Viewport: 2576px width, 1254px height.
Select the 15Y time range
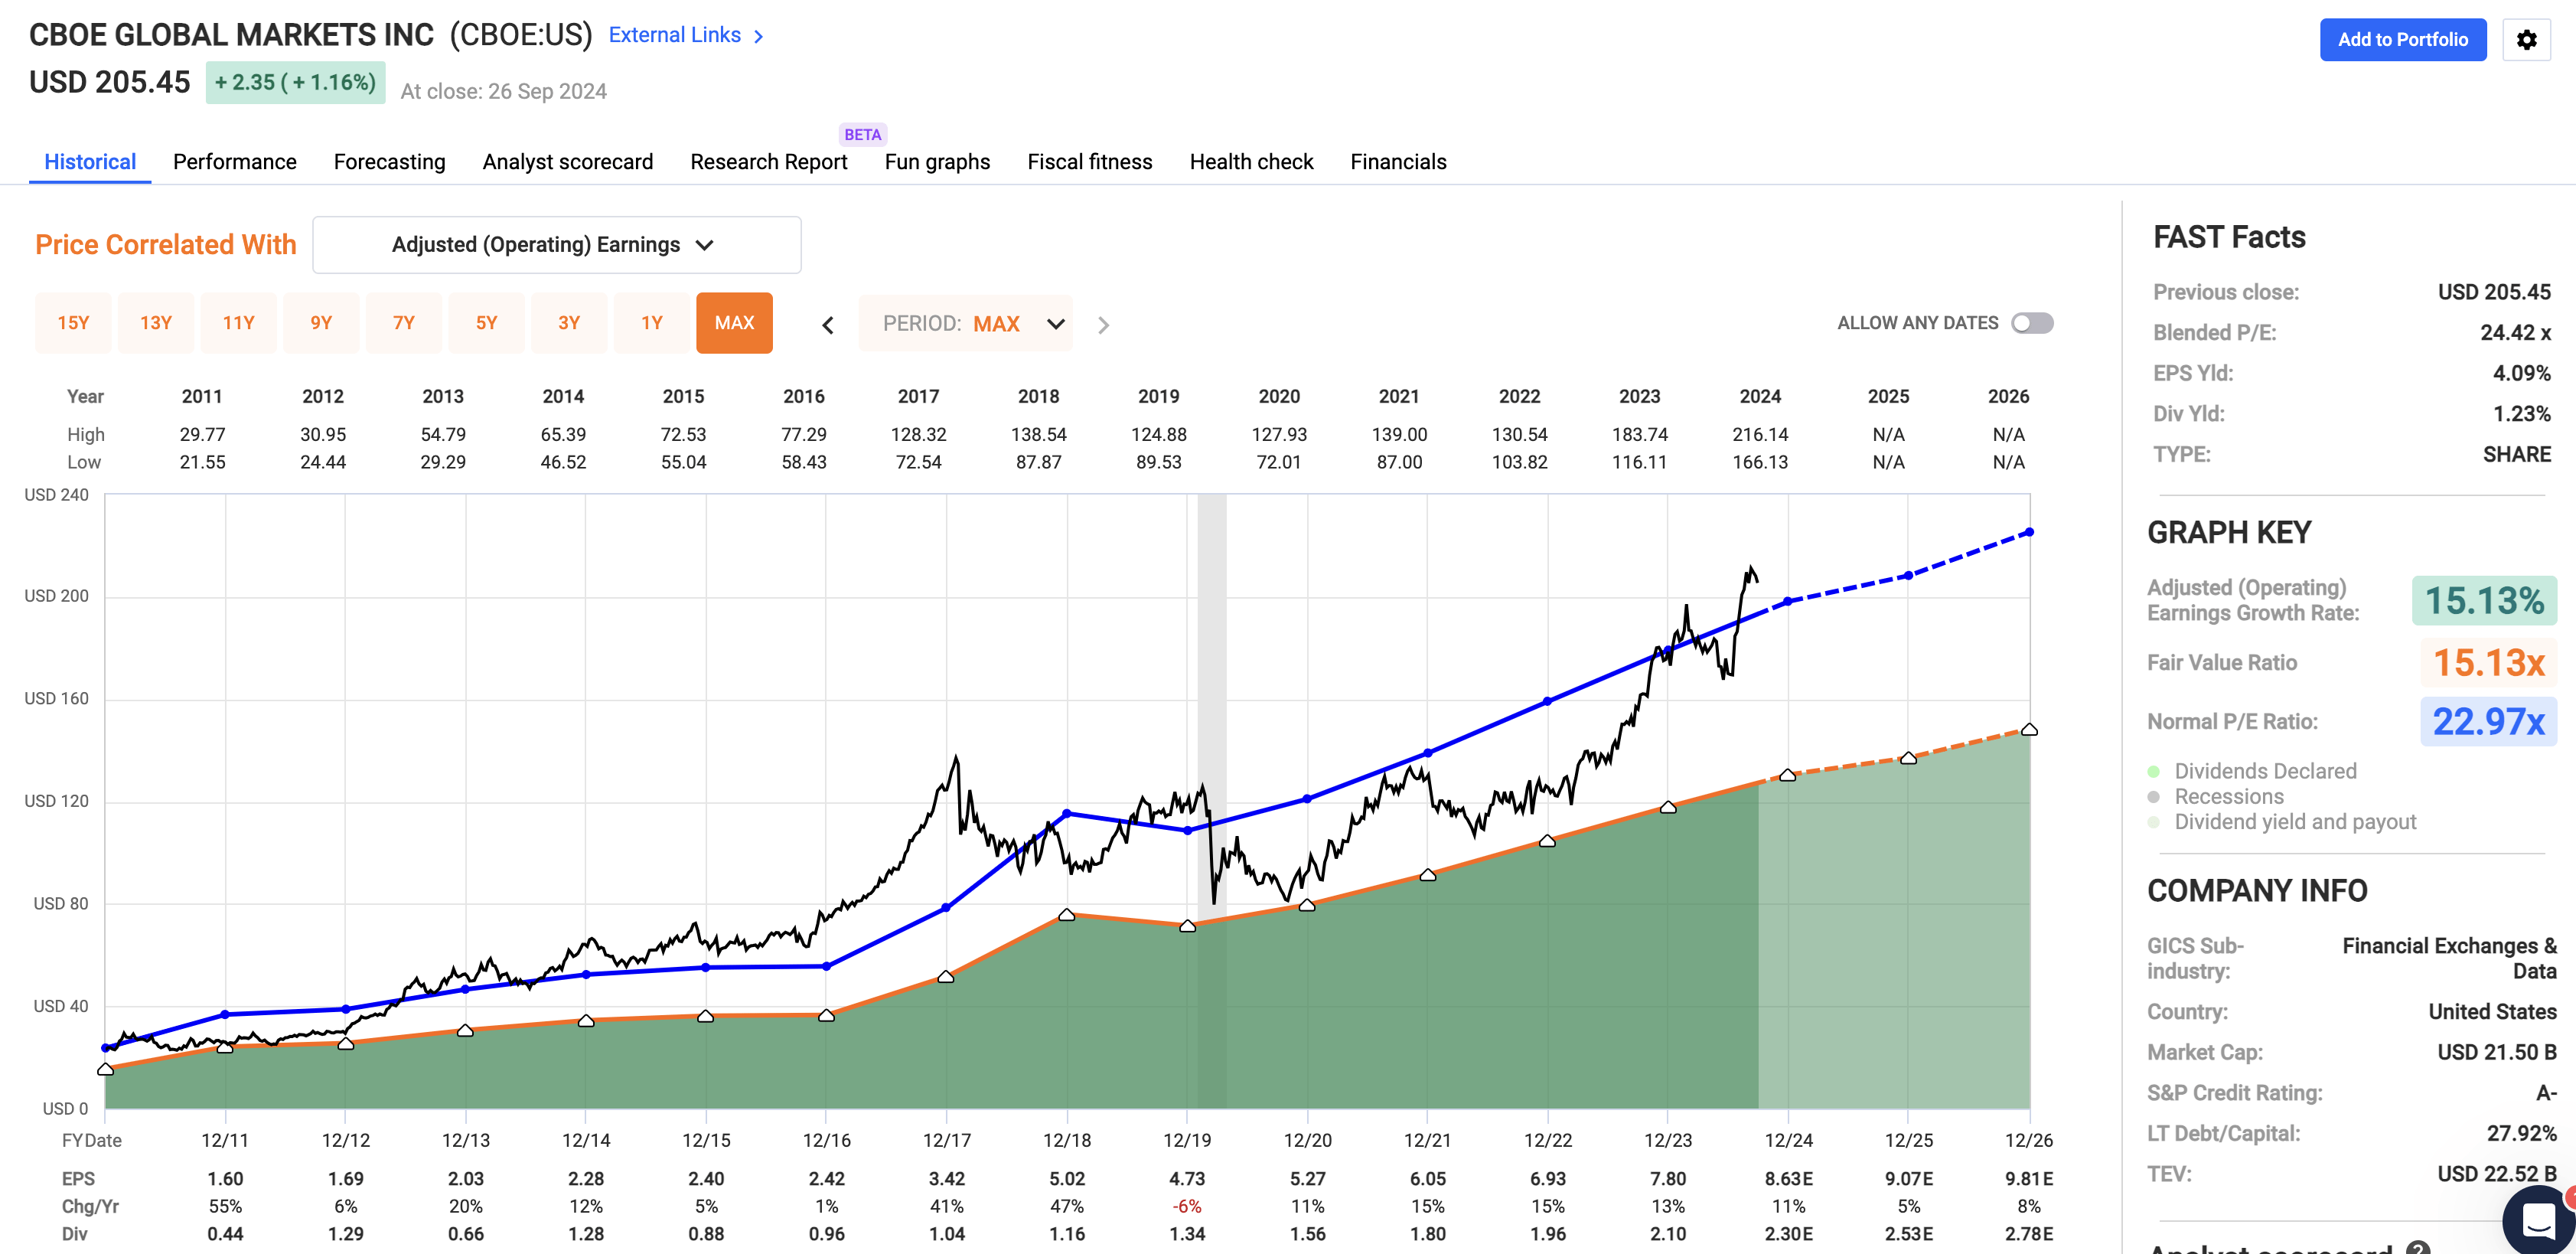coord(73,322)
